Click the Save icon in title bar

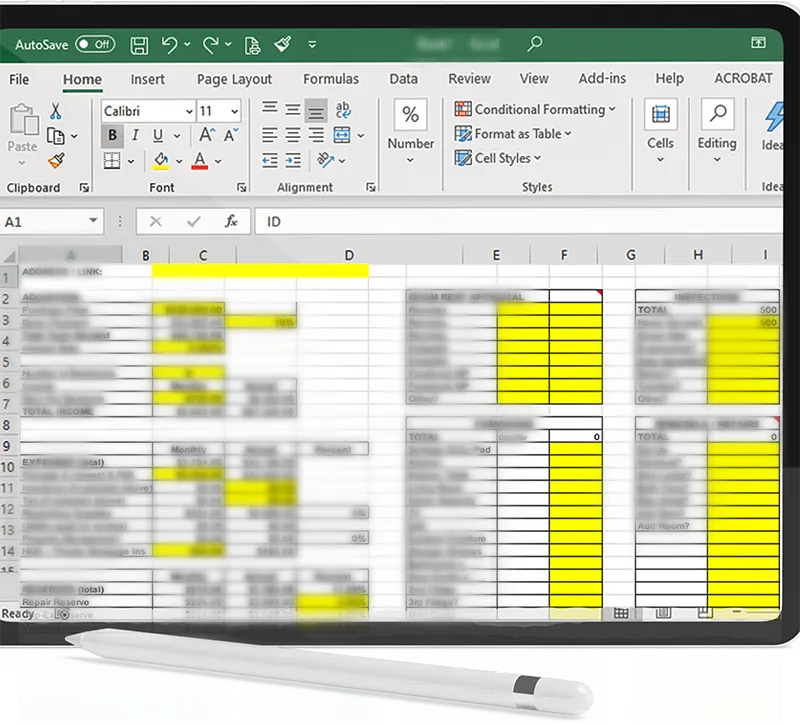[139, 45]
